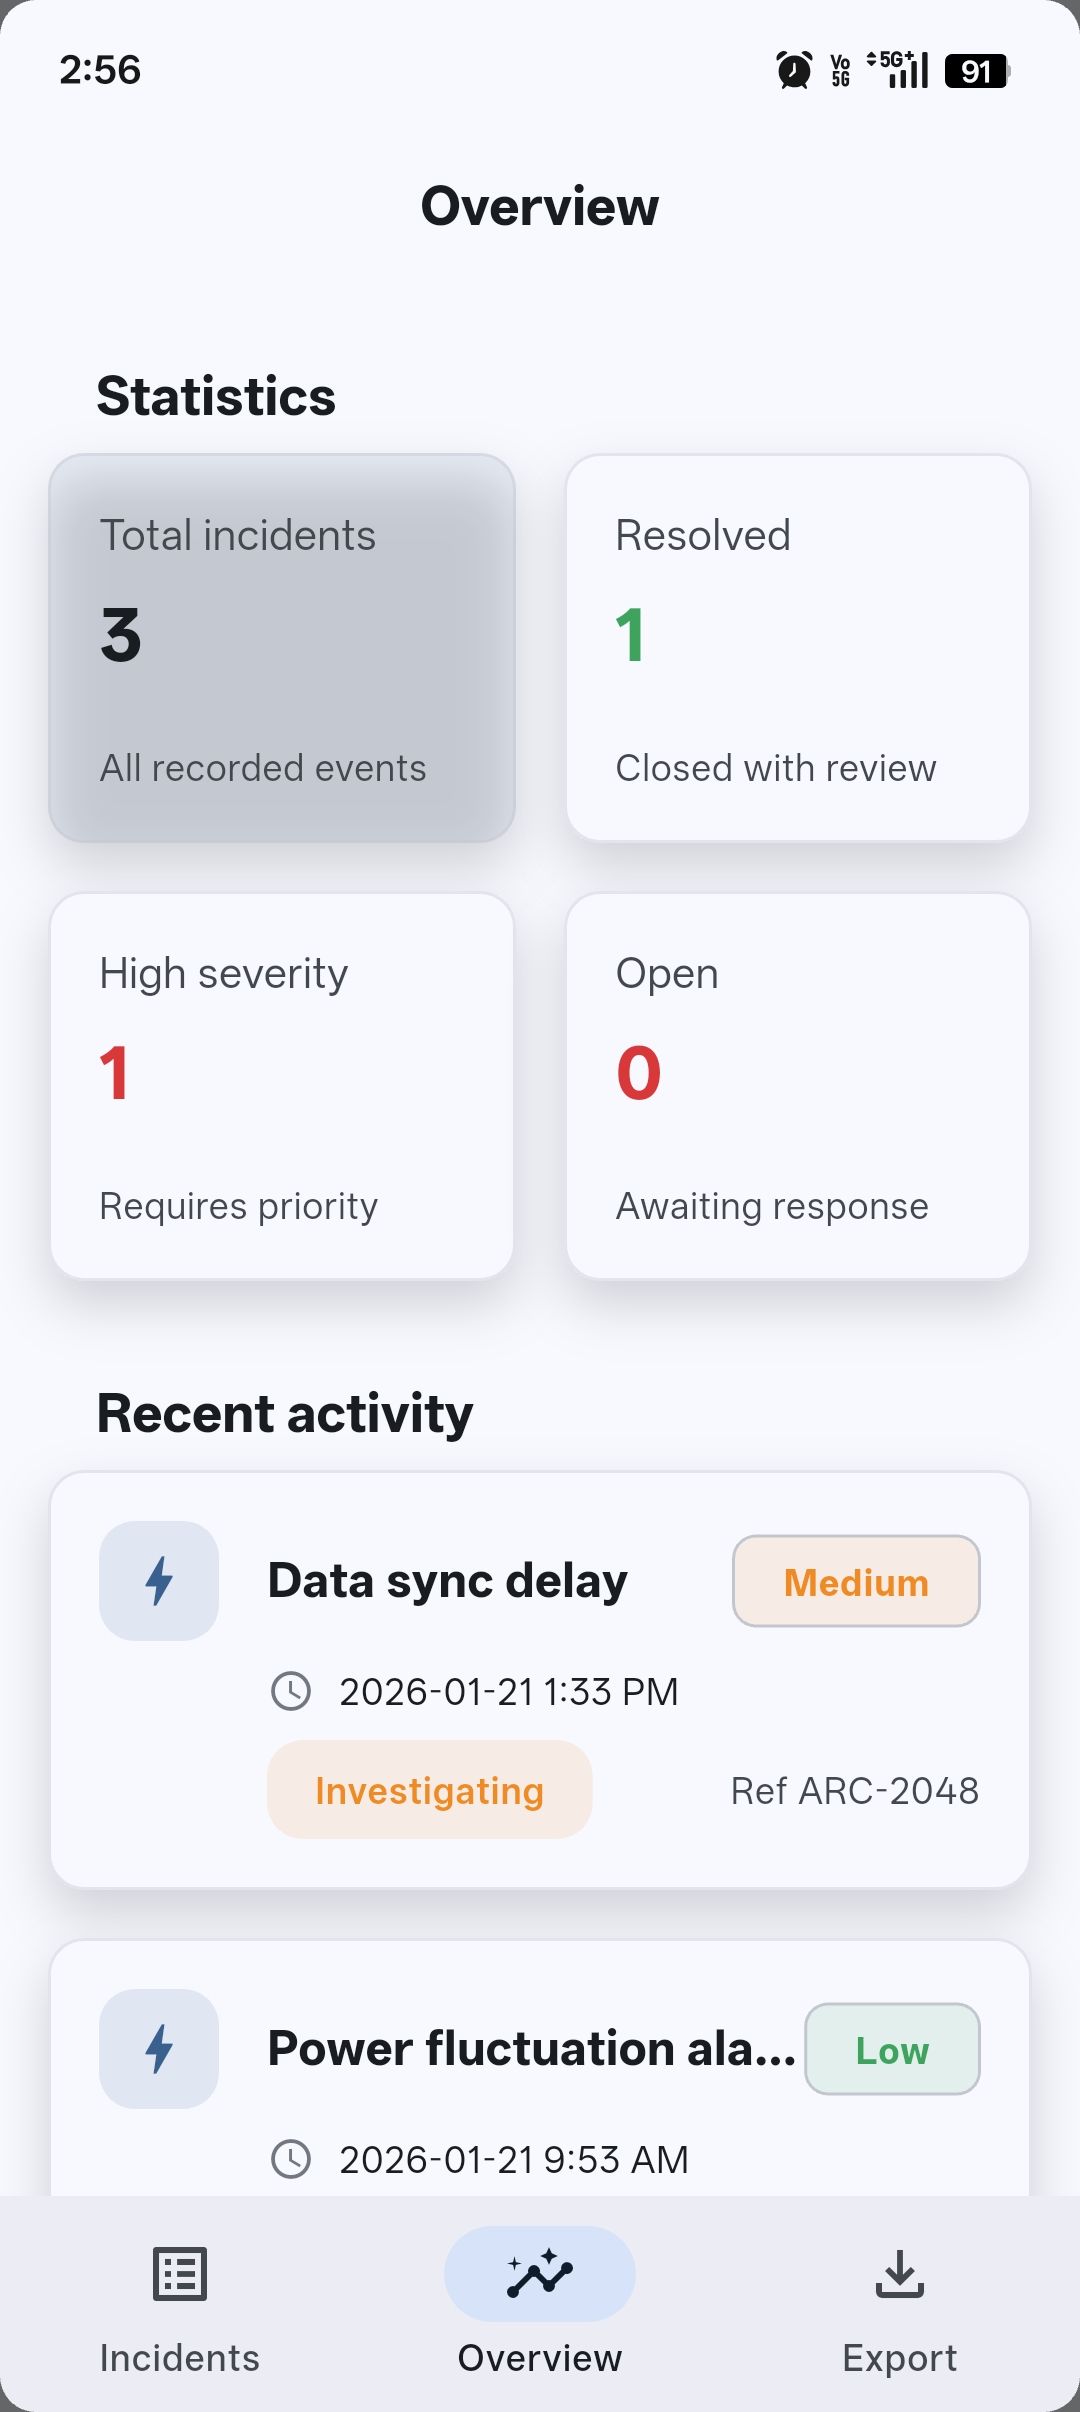Image resolution: width=1080 pixels, height=2412 pixels.
Task: Tap the Medium severity badge
Action: [856, 1581]
